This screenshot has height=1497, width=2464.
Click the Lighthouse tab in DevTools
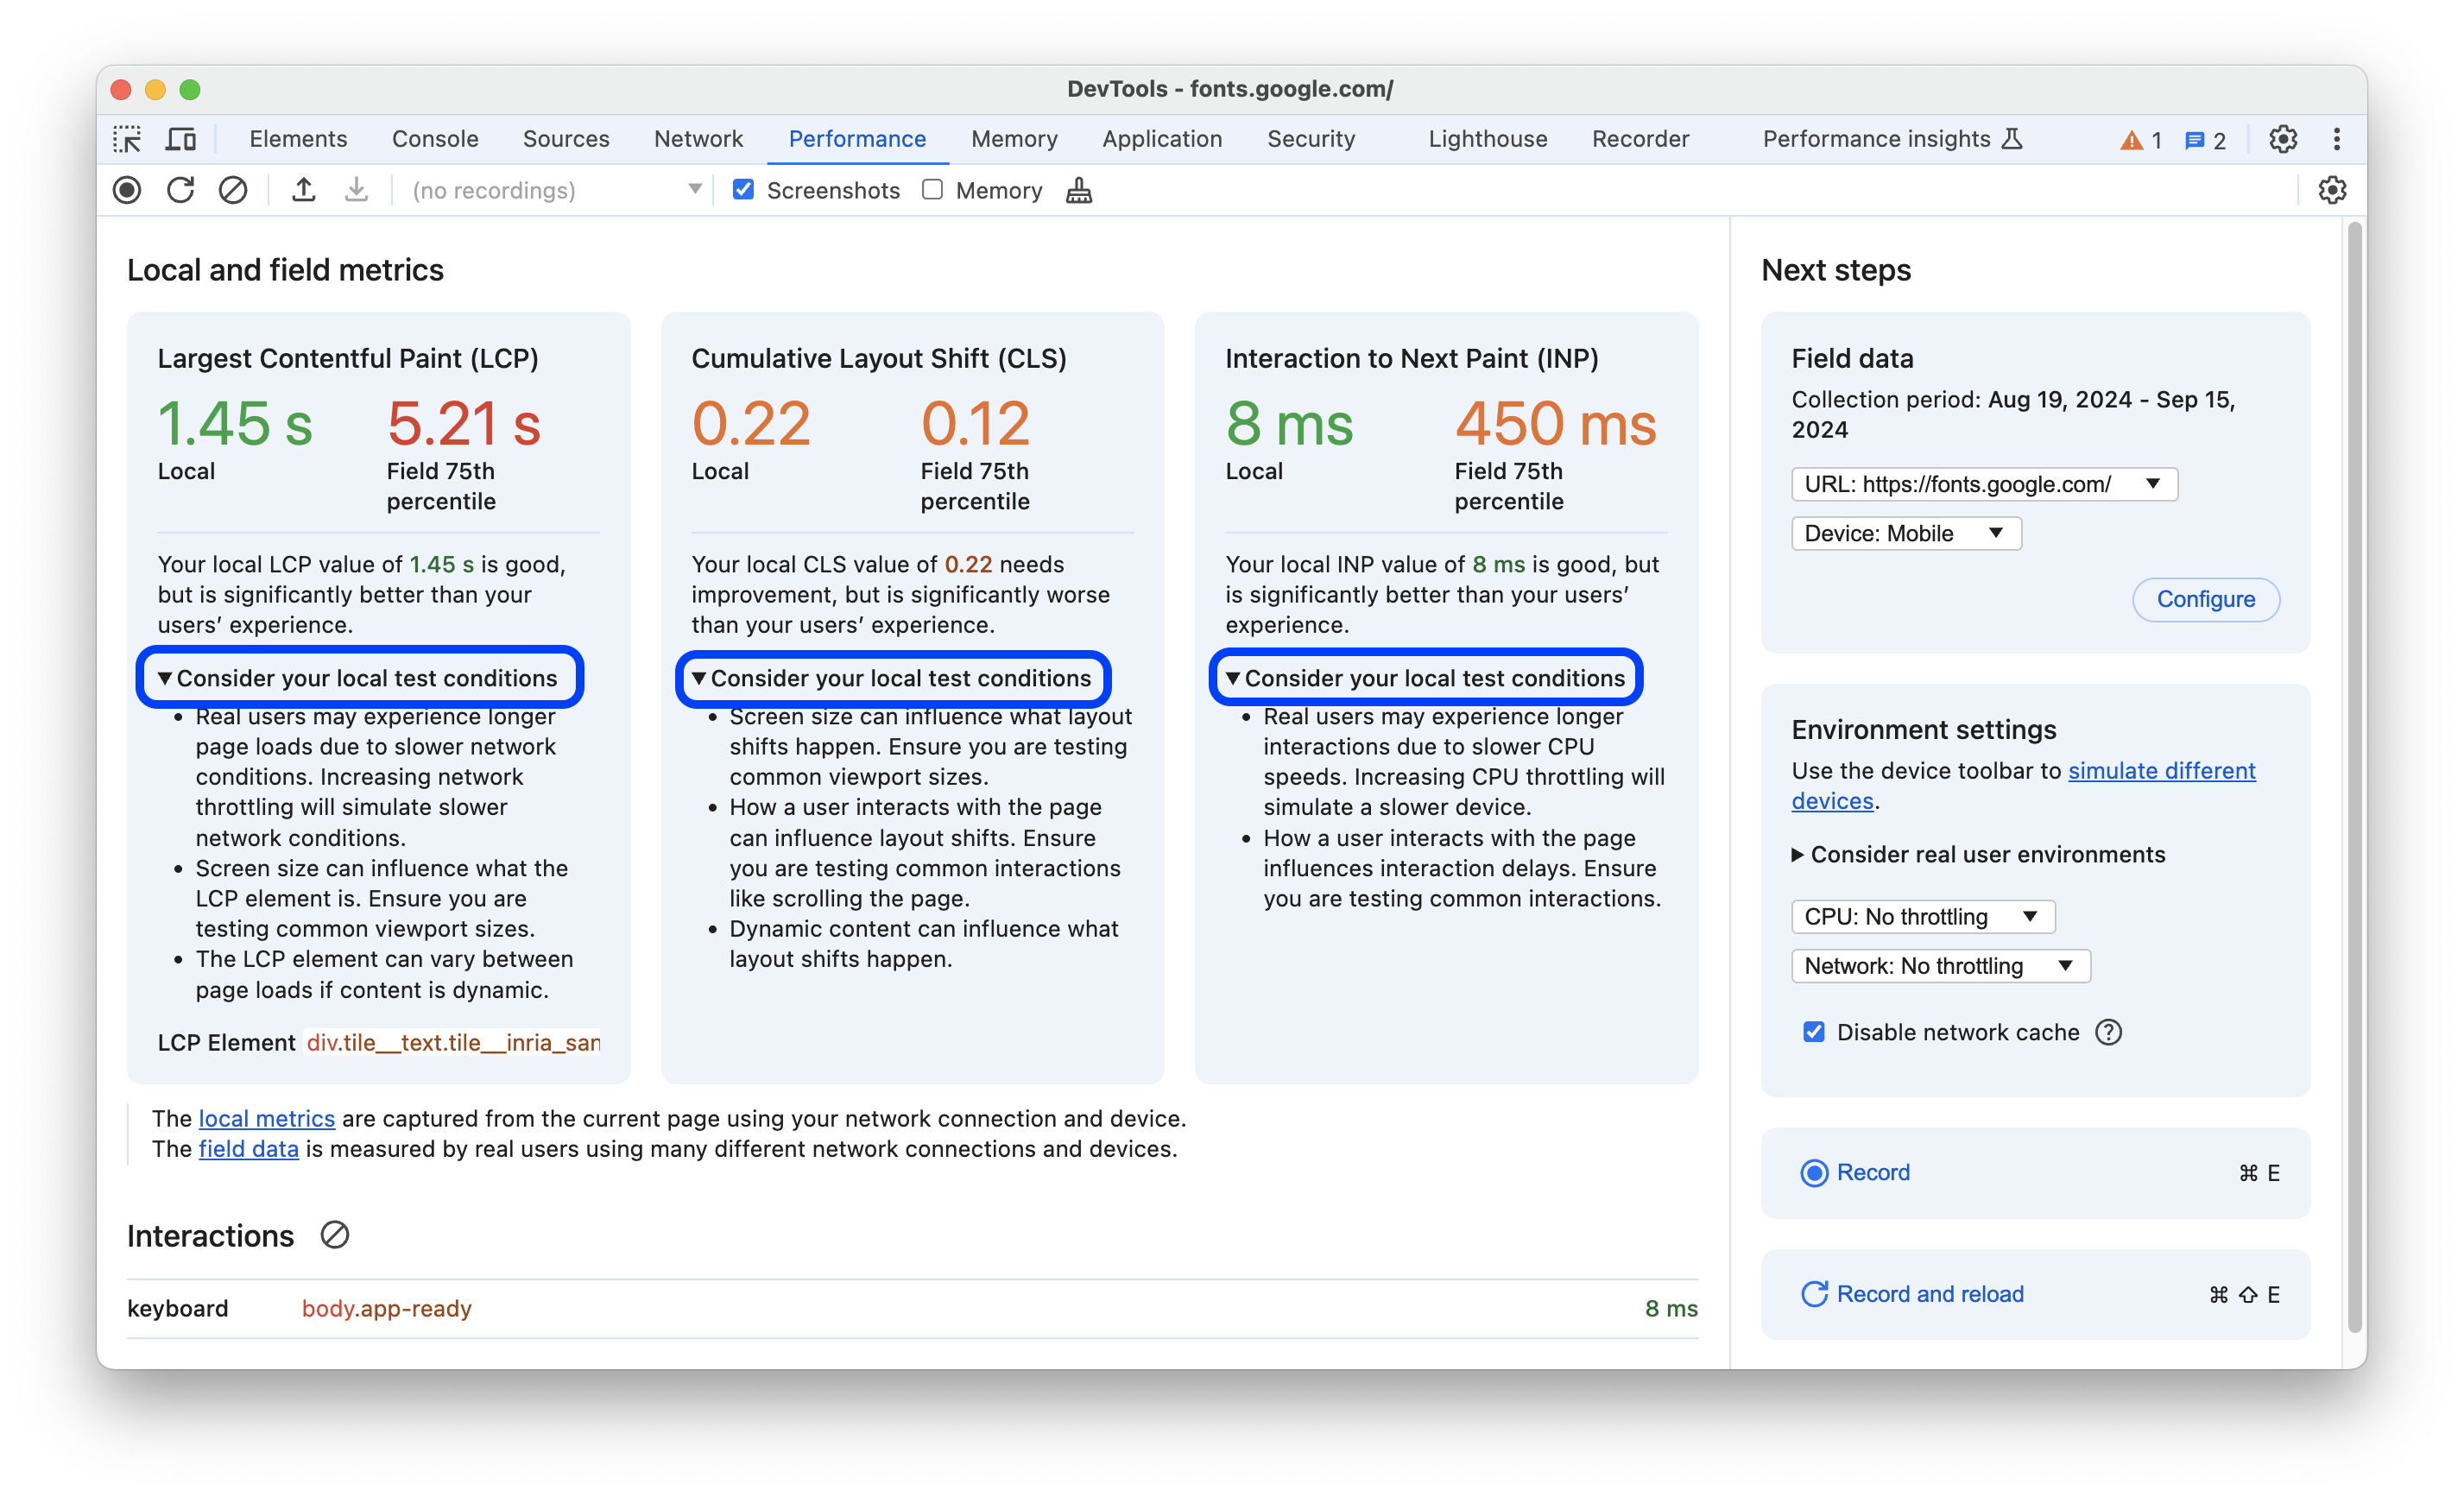[1484, 139]
